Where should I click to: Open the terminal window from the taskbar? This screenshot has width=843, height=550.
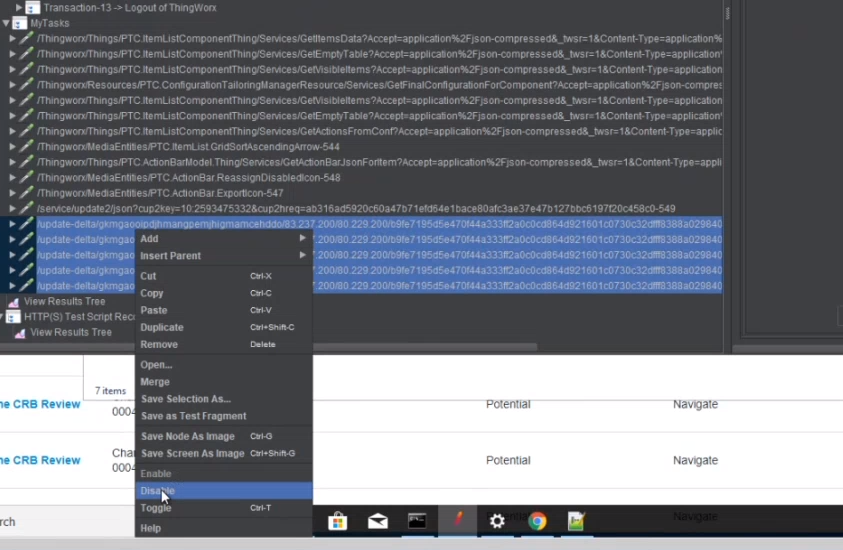tap(417, 521)
